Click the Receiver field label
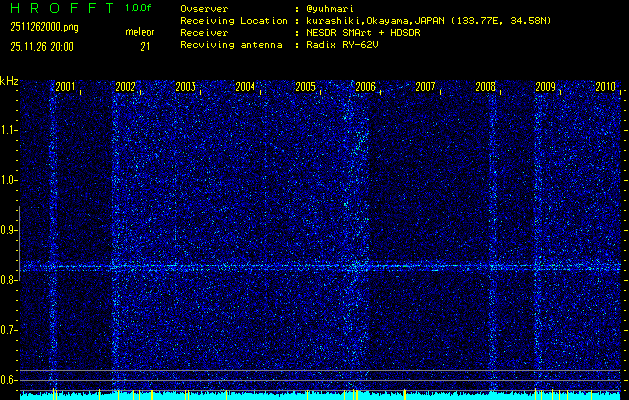The image size is (629, 400). click(204, 33)
